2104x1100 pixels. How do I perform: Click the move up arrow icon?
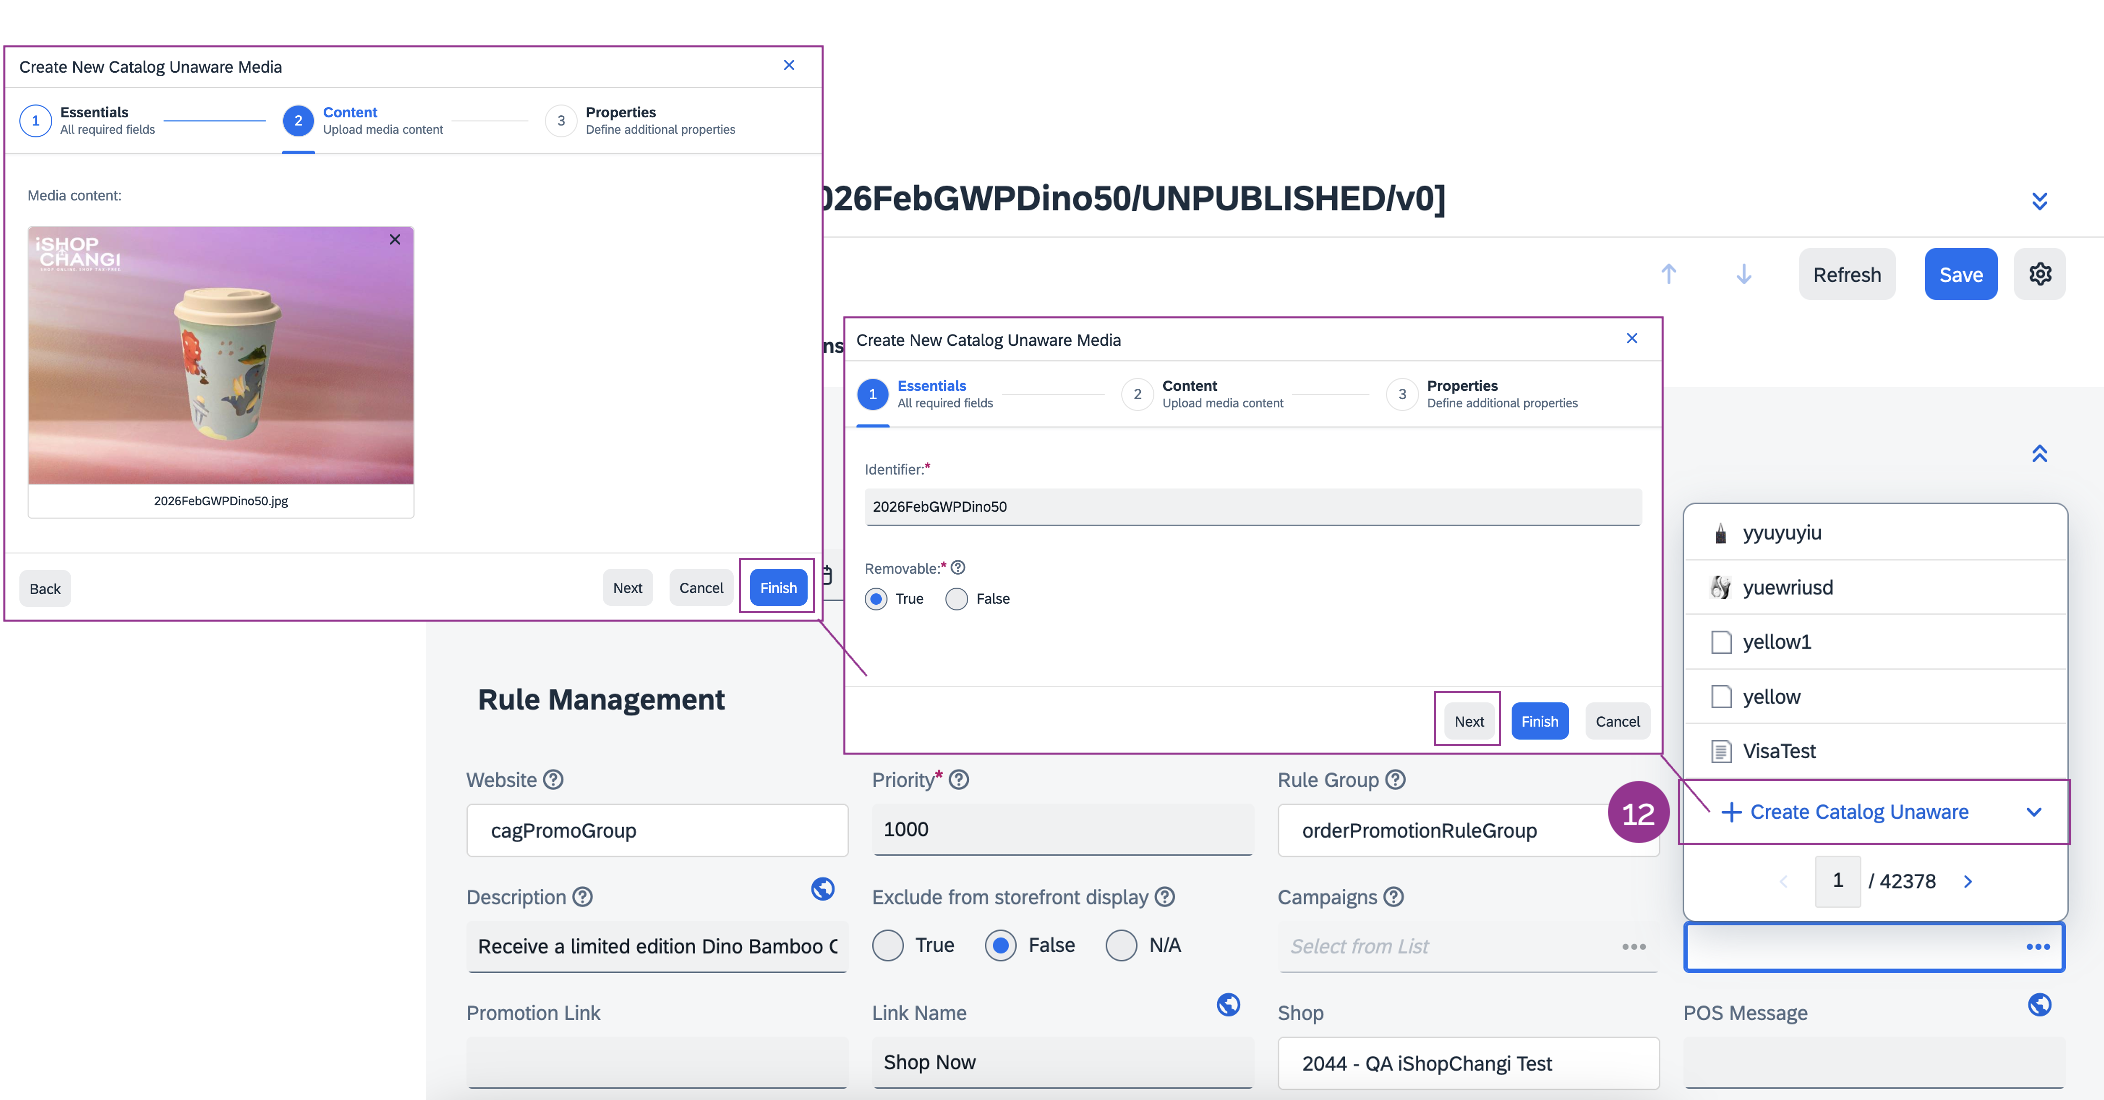click(x=1668, y=274)
